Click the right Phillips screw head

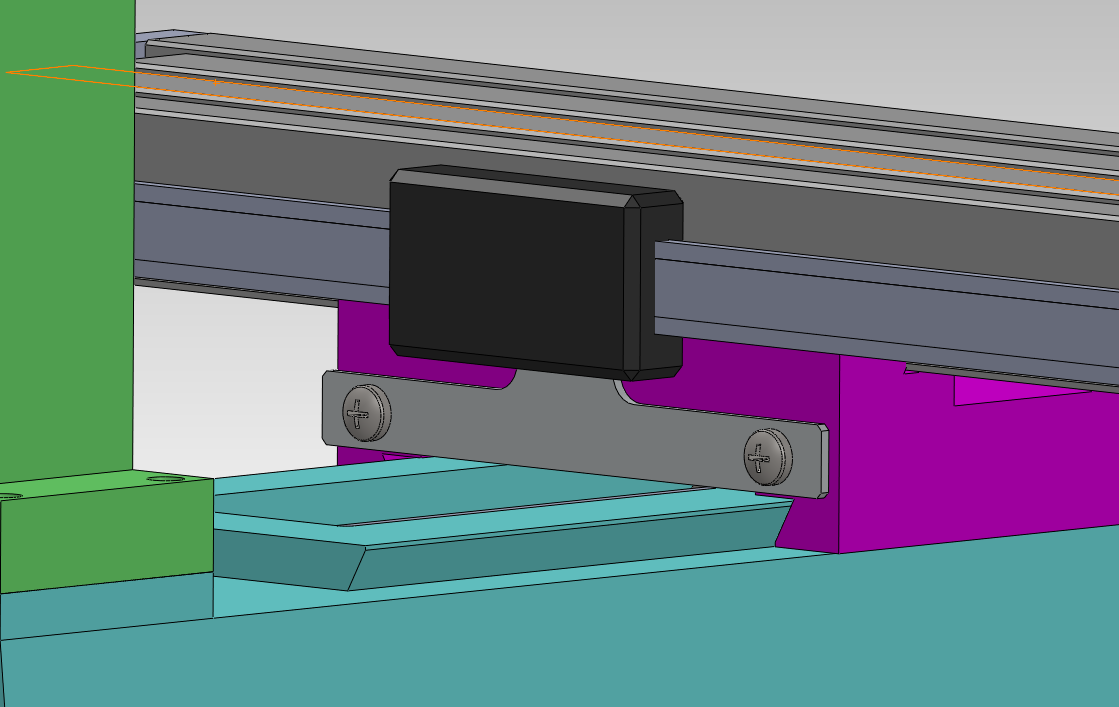767,456
